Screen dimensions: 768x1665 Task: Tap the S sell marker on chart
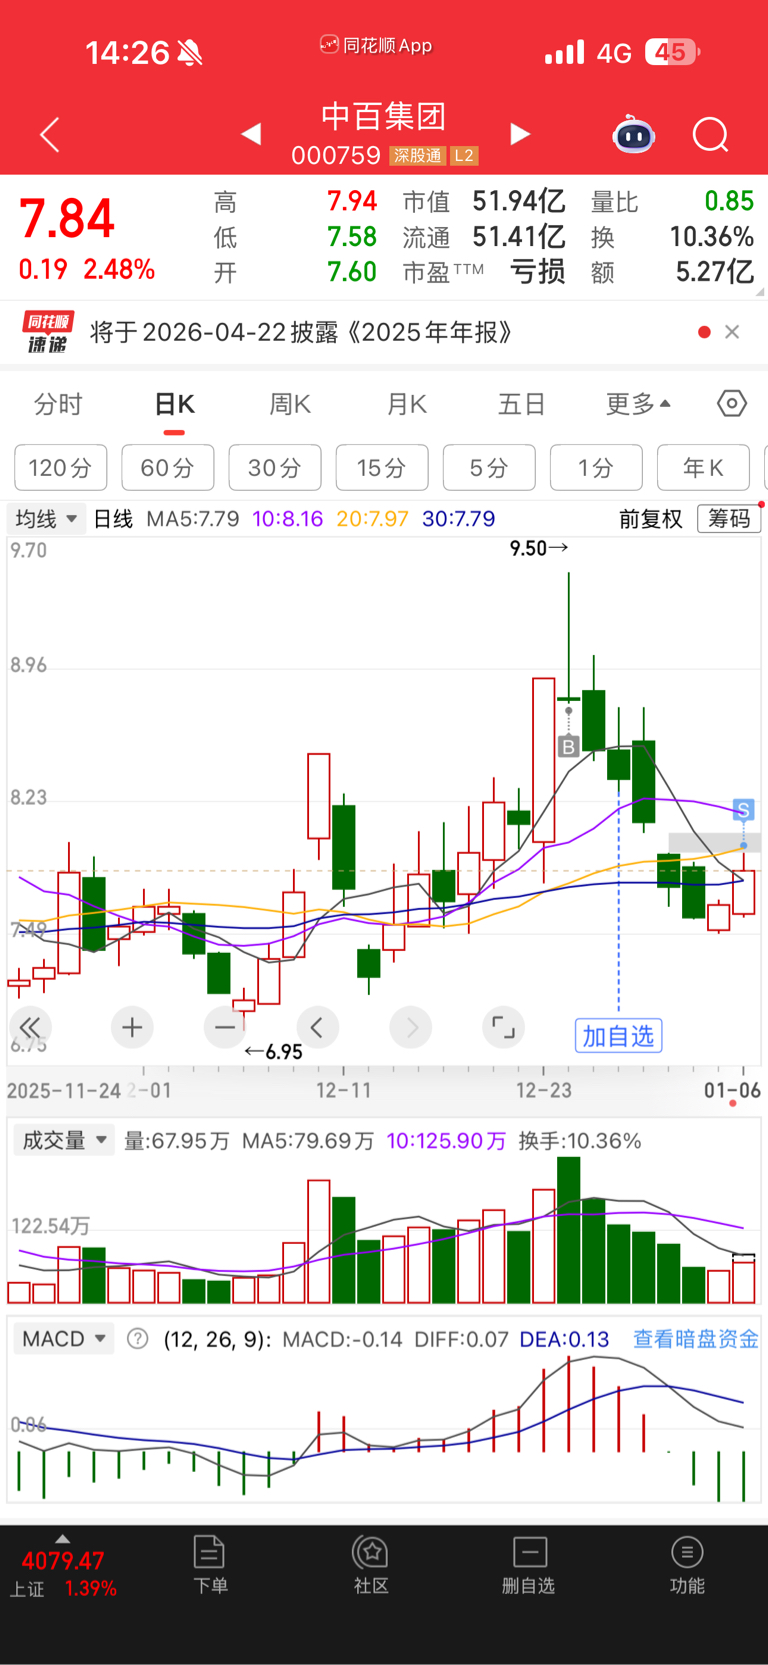743,810
